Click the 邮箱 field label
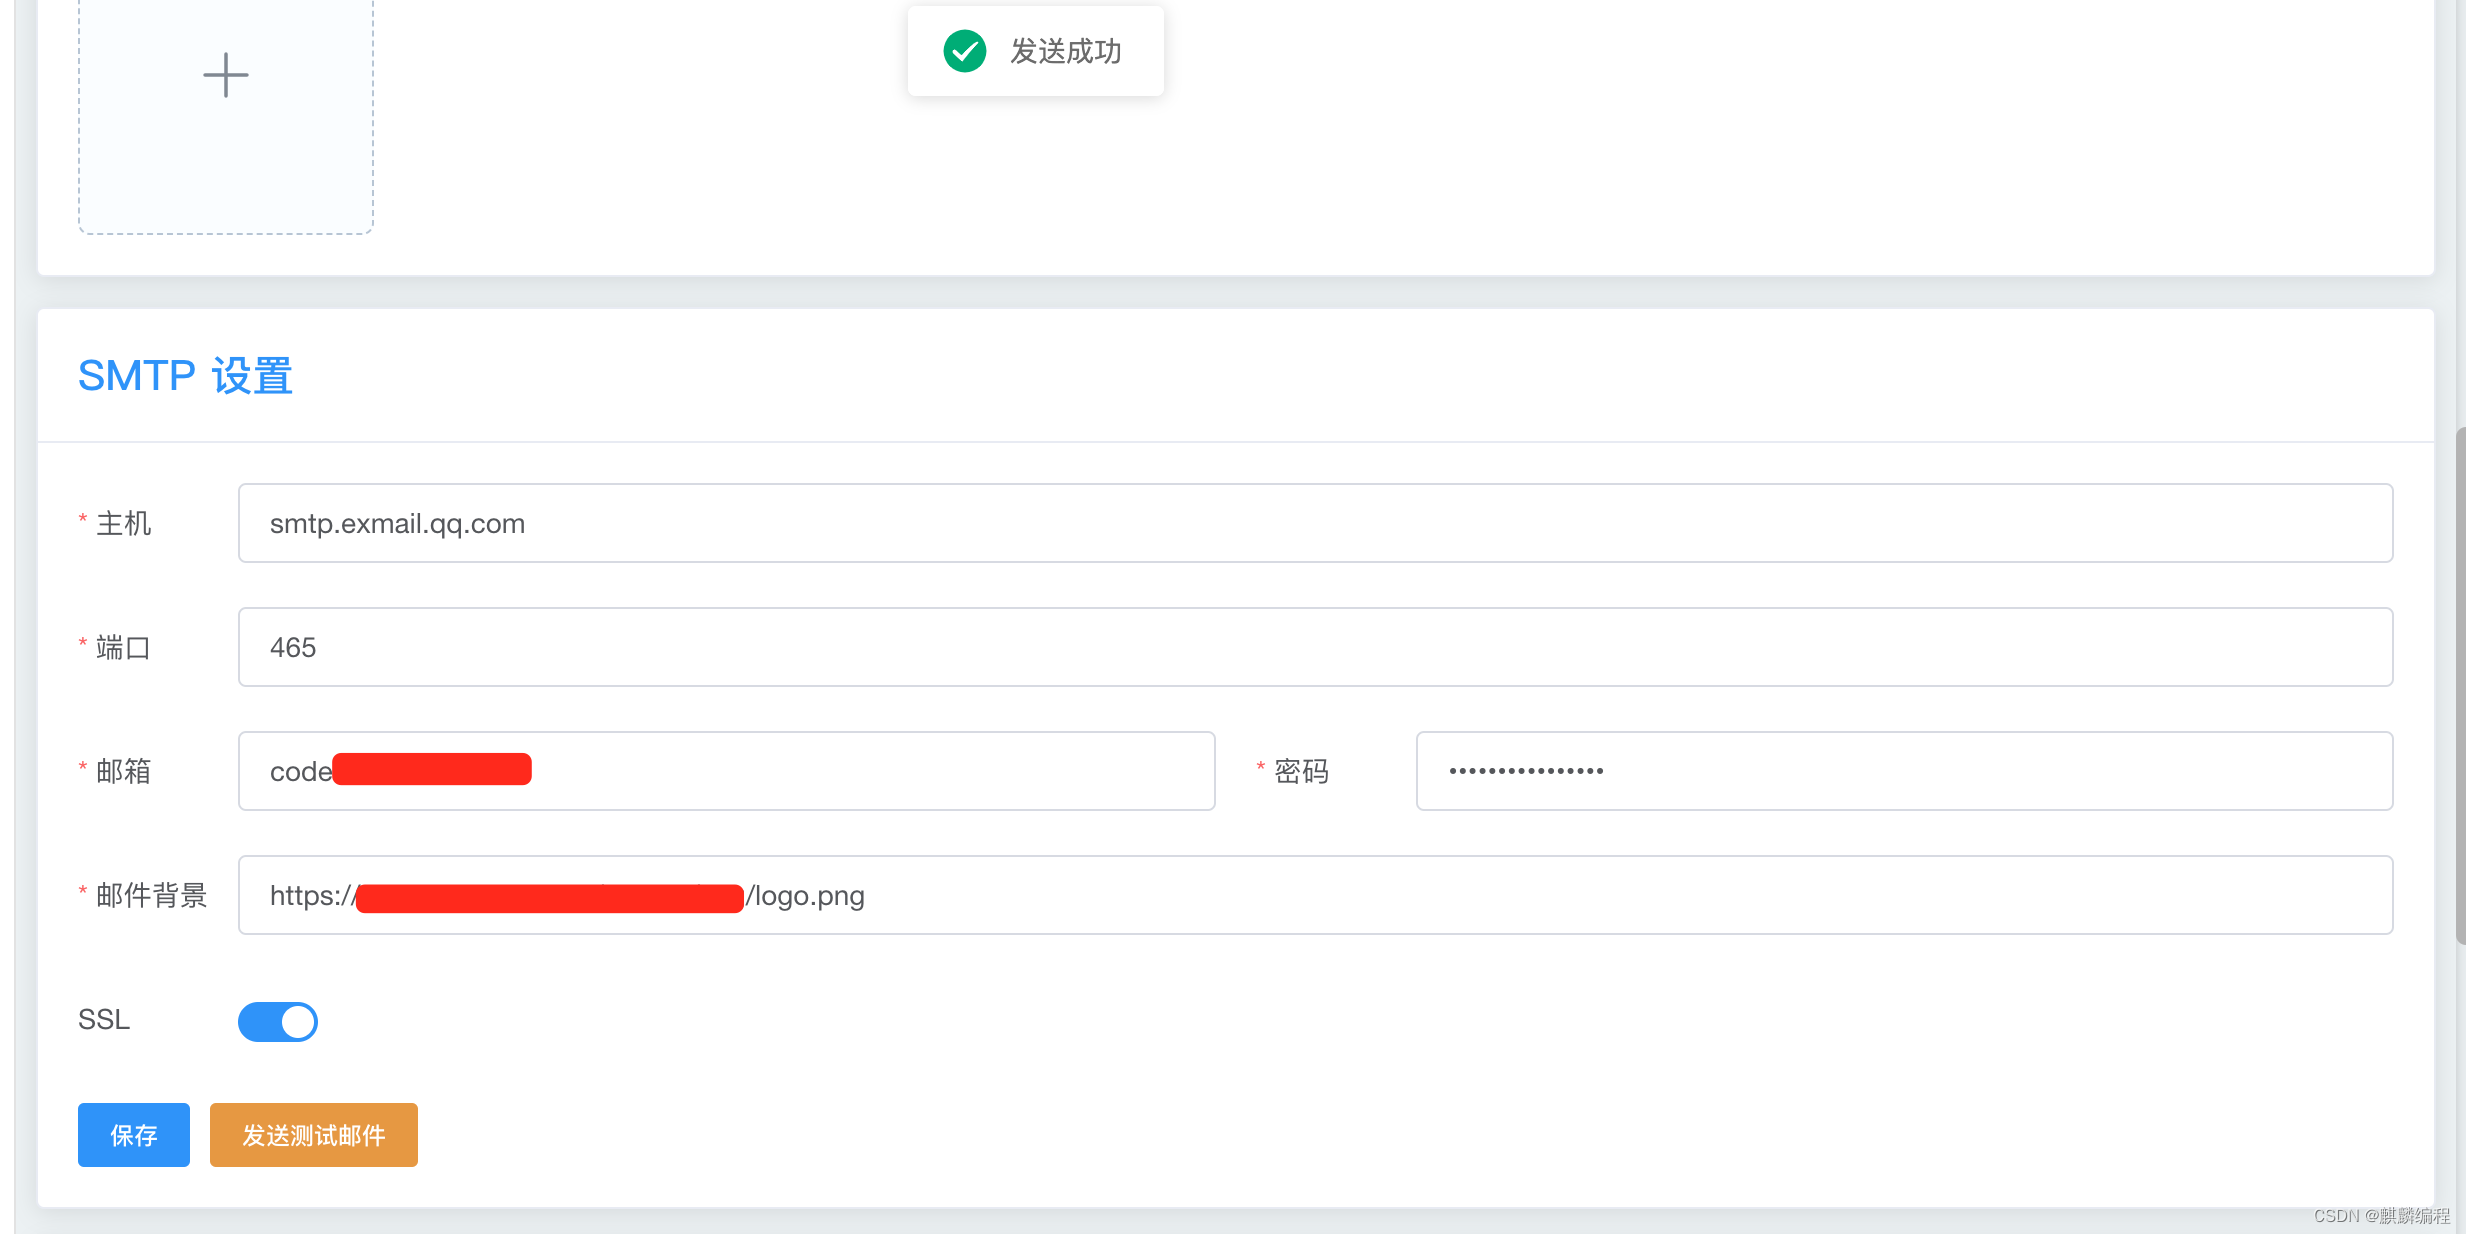This screenshot has width=2466, height=1234. pyautogui.click(x=123, y=771)
